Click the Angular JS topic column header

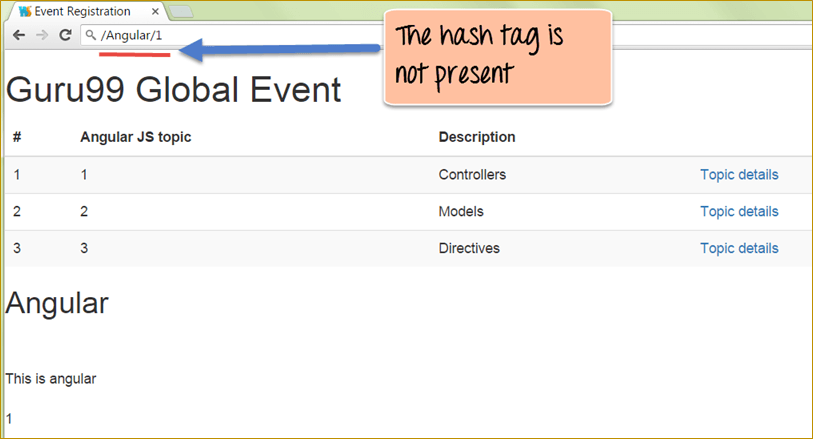[x=135, y=137]
